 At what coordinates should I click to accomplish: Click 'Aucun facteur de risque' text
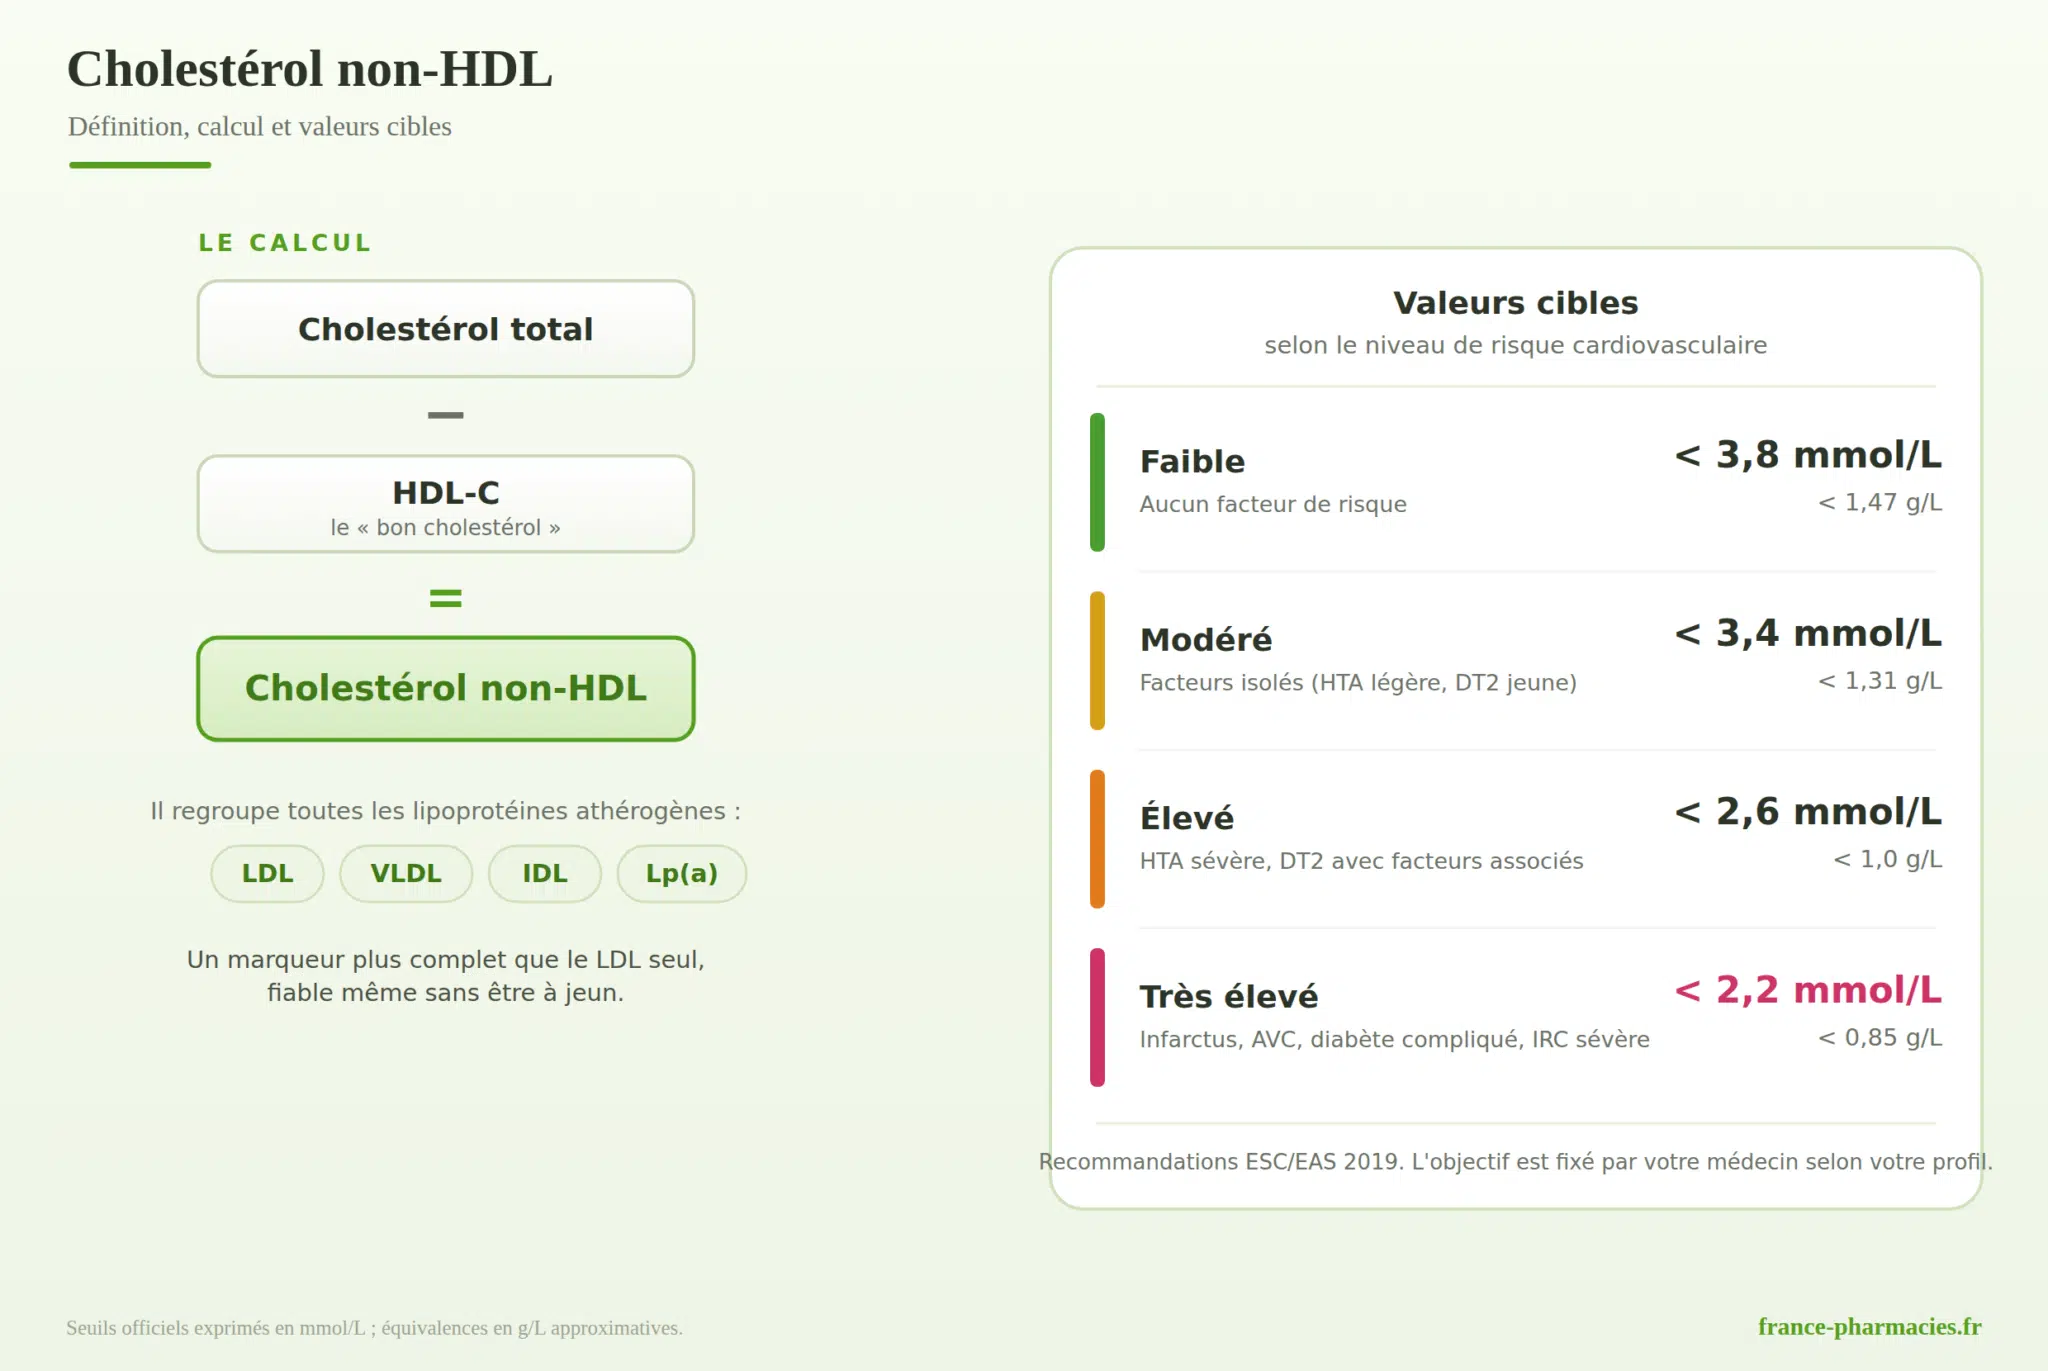(x=1273, y=504)
